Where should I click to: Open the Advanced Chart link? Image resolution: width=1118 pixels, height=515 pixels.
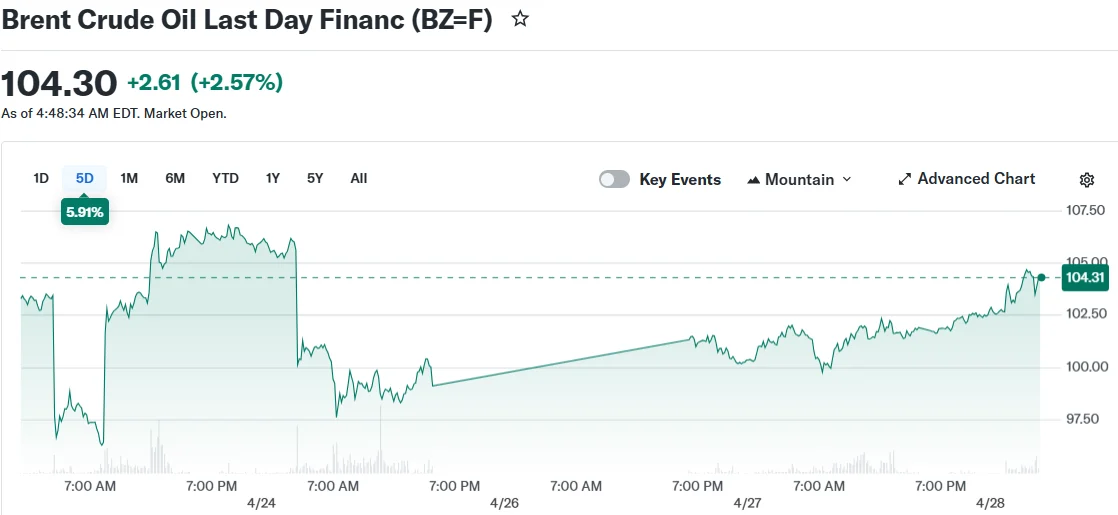pyautogui.click(x=976, y=179)
